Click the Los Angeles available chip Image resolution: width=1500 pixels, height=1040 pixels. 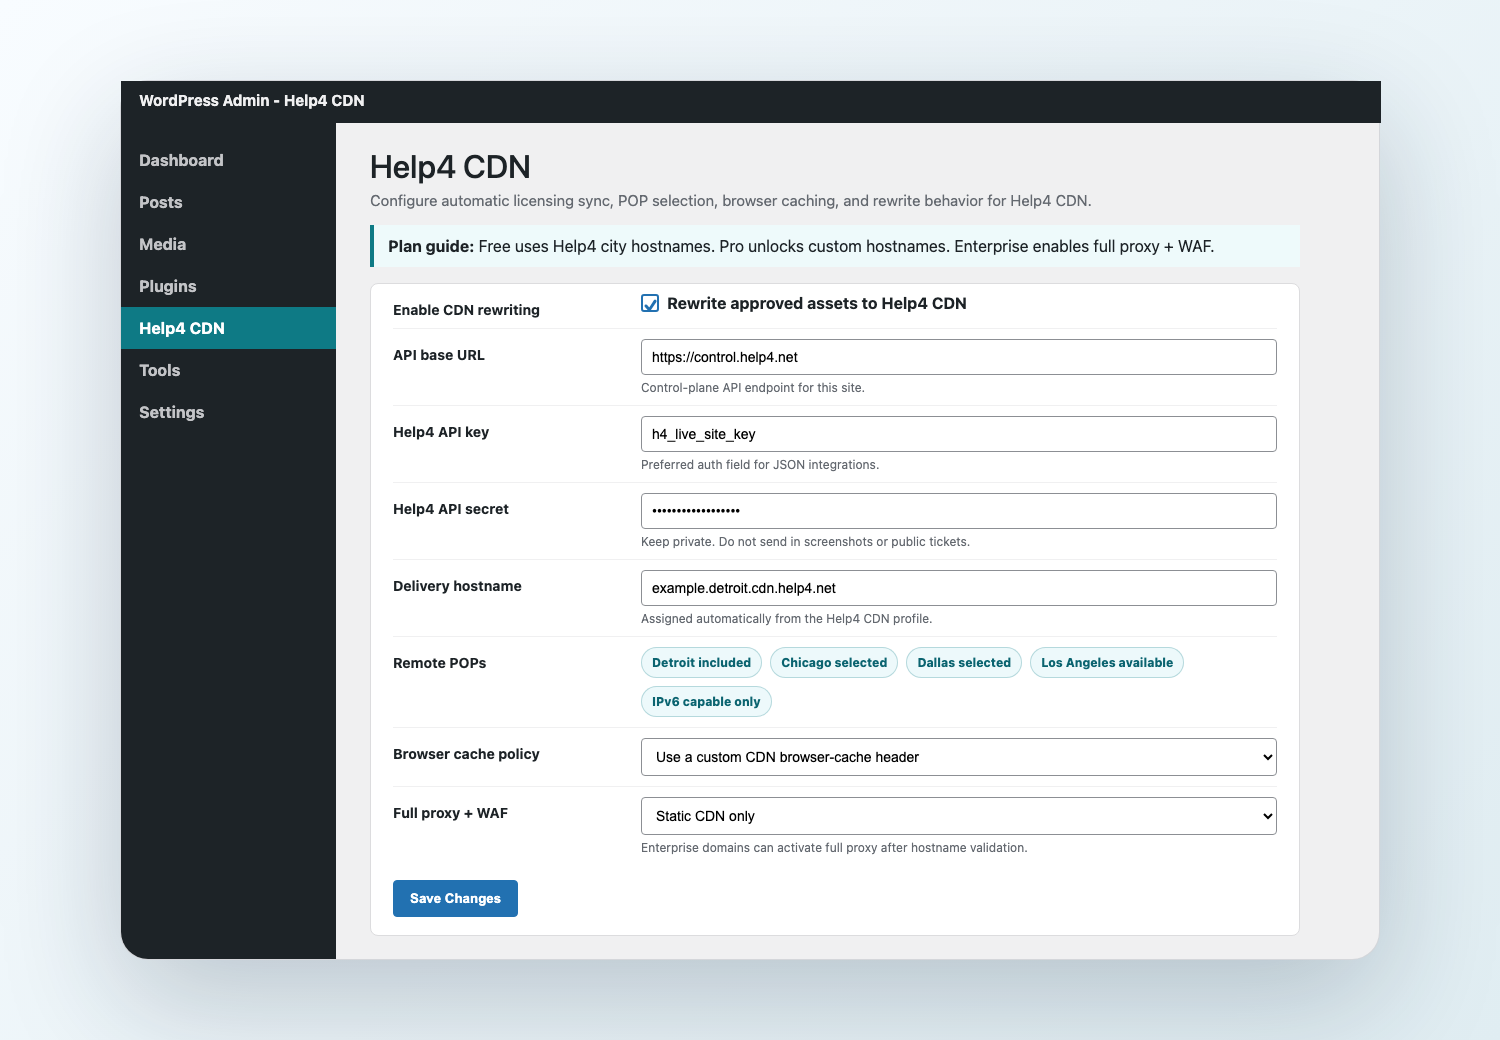(1107, 662)
